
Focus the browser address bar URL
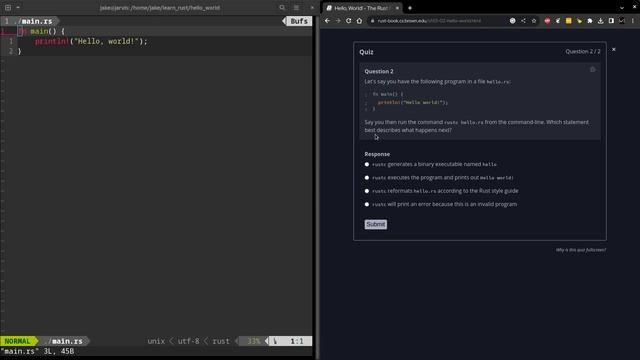(429, 21)
